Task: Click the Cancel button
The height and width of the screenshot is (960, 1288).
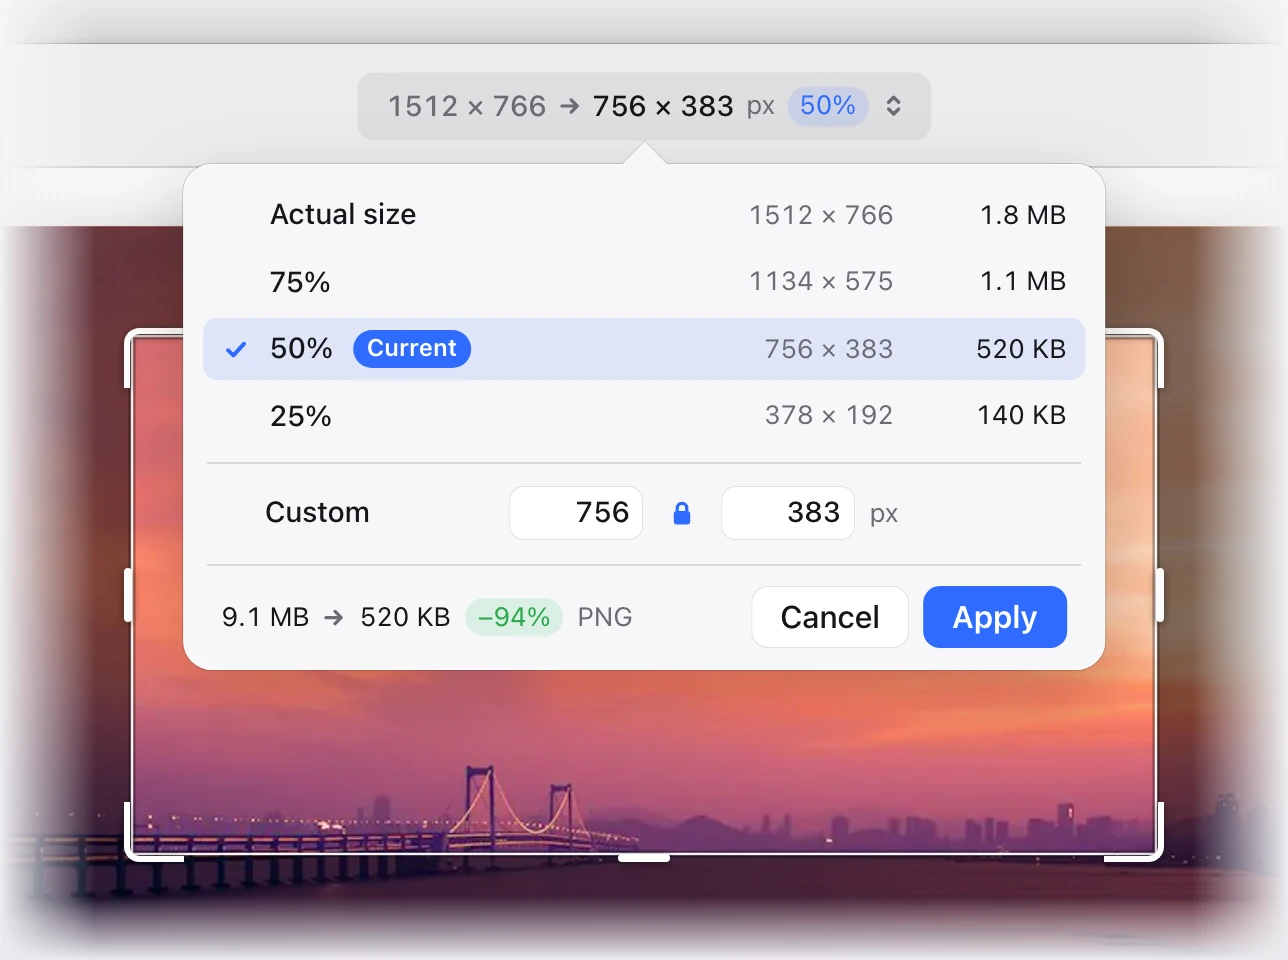Action: click(x=830, y=617)
